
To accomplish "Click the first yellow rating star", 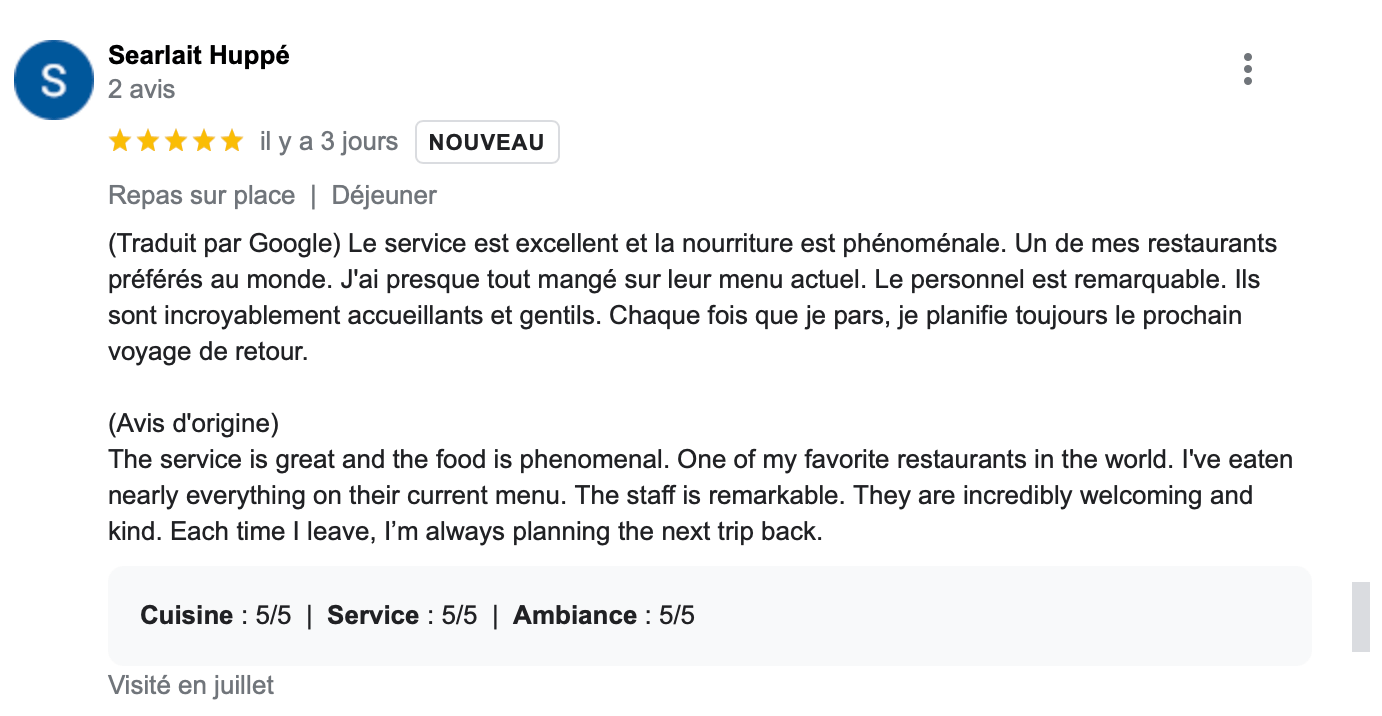I will point(120,142).
